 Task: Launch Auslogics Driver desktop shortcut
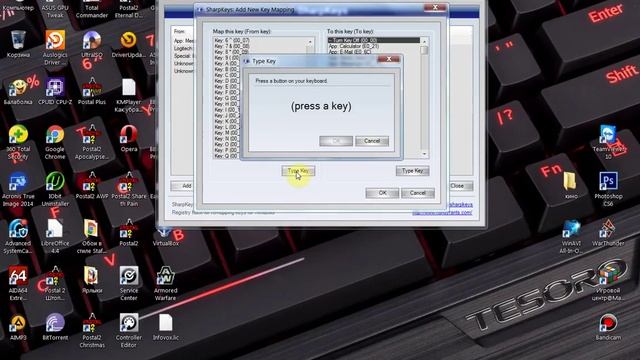[x=55, y=41]
